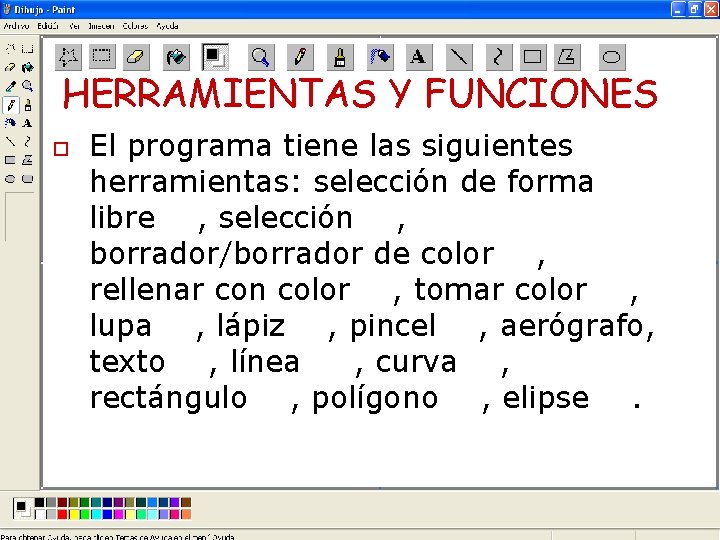Click the highlighted Pencil tool in the left toolbox

coord(11,105)
